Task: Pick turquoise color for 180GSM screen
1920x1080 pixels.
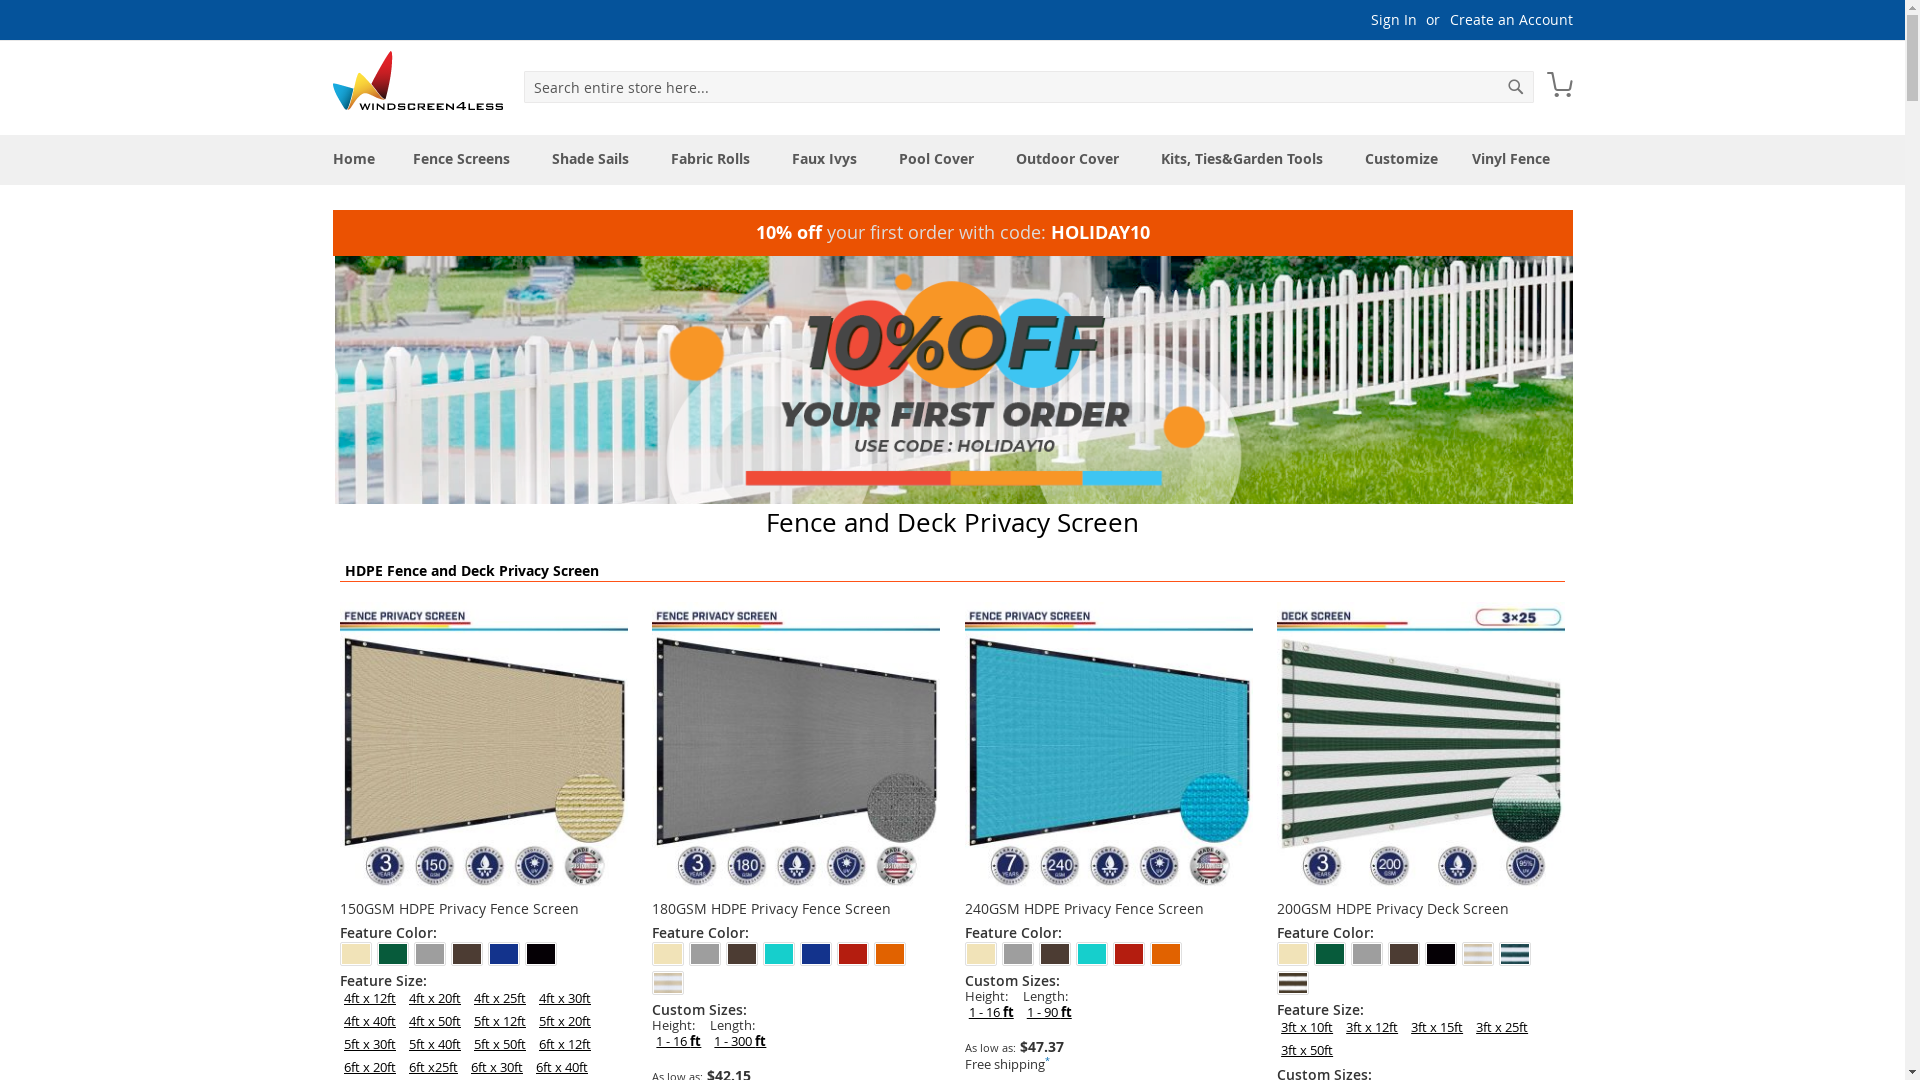Action: [779, 954]
